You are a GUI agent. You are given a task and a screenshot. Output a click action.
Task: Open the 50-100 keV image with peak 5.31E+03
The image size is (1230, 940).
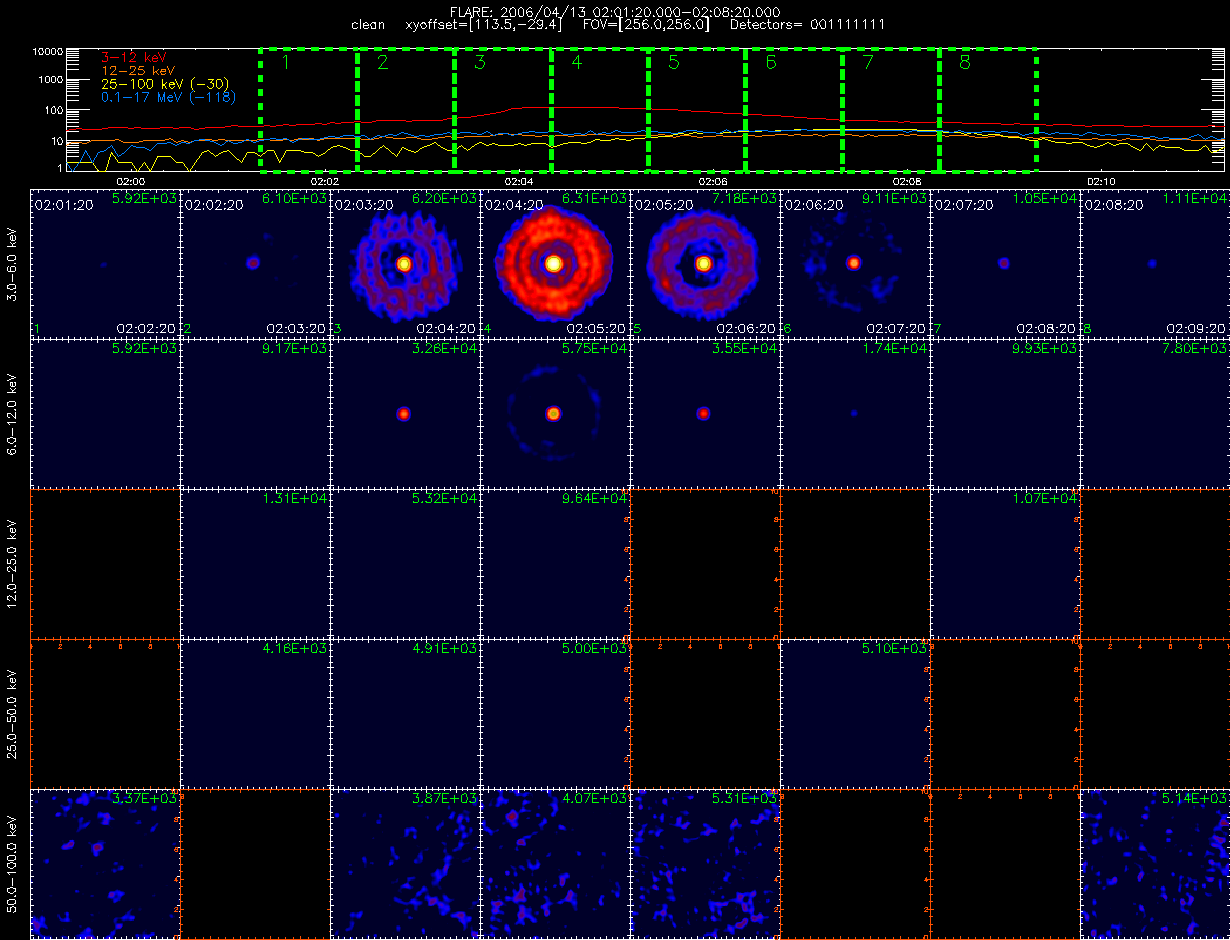click(705, 863)
